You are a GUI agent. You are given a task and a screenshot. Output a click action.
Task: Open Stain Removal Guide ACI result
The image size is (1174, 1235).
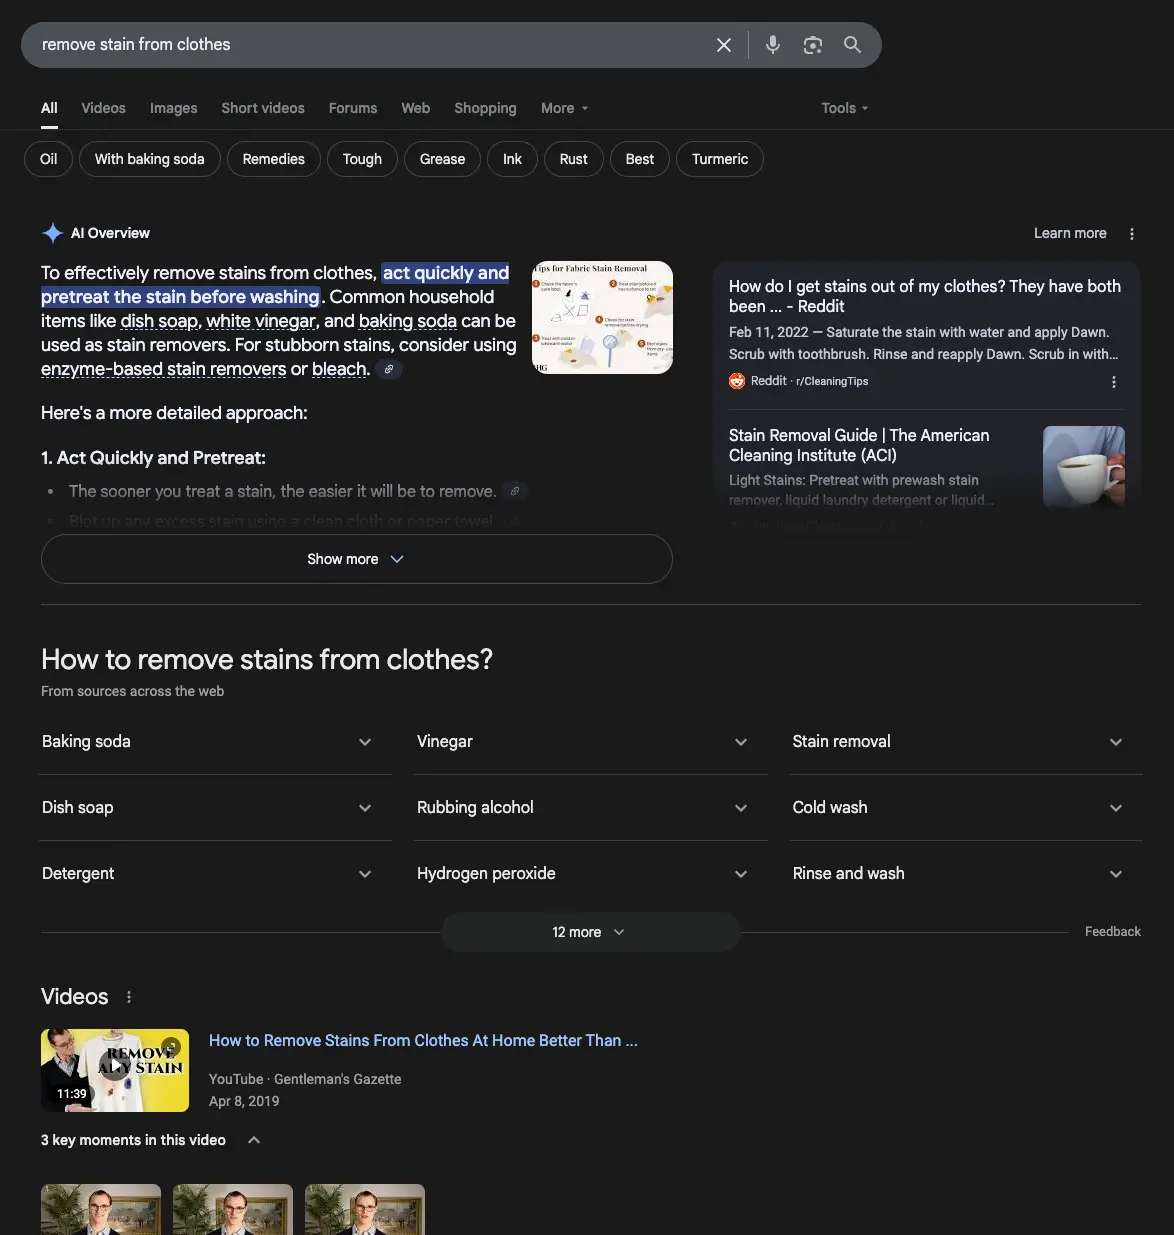(859, 445)
